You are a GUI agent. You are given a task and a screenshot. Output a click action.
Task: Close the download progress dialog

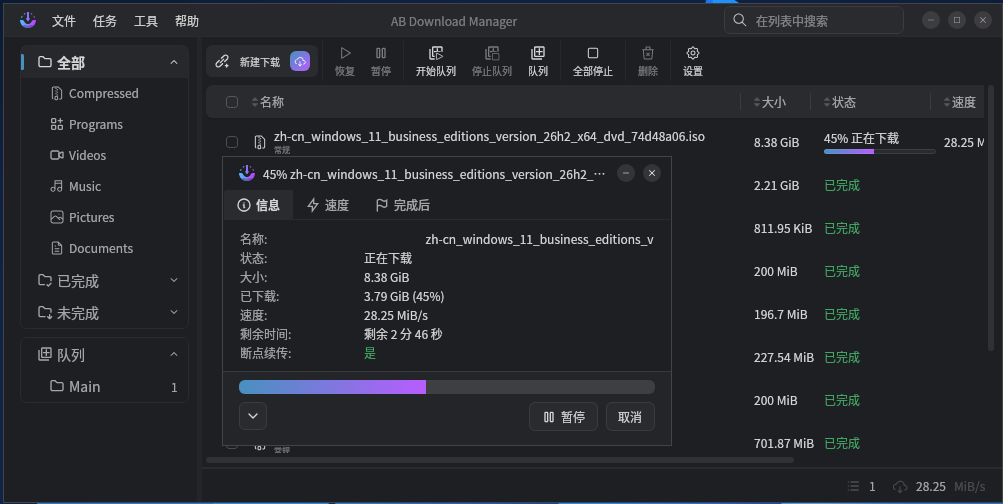point(652,173)
